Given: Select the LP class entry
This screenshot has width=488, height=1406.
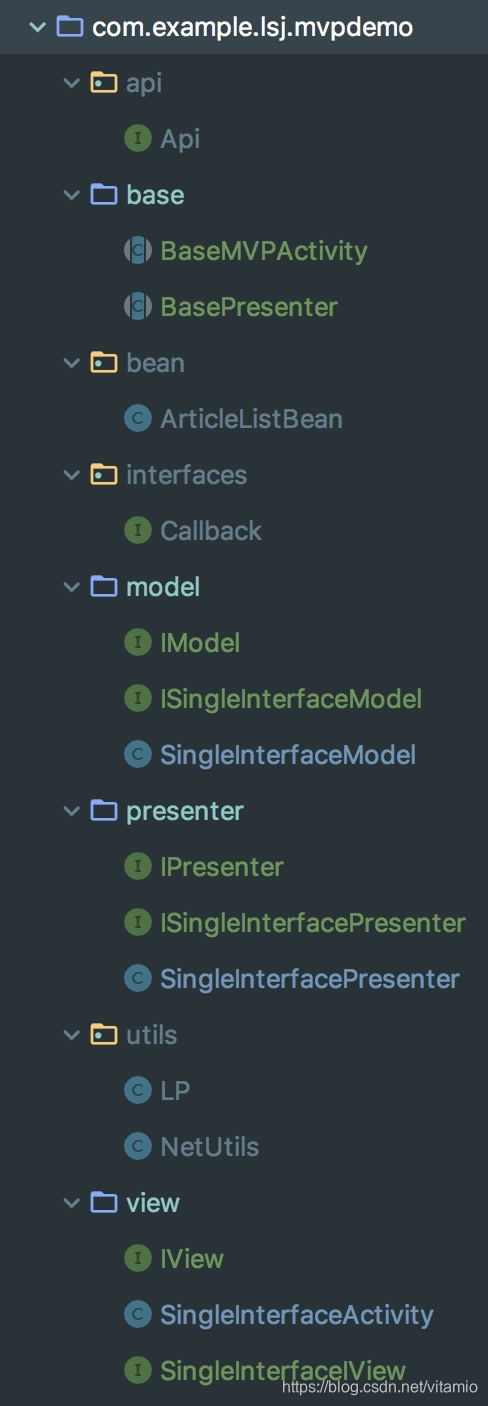Looking at the screenshot, I should [x=175, y=1090].
